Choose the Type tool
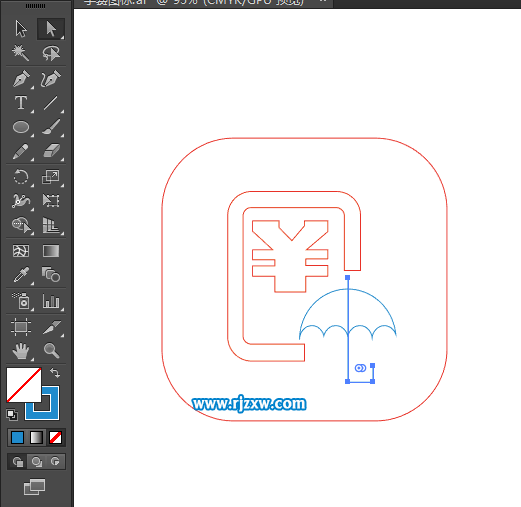The image size is (521, 507). [21, 103]
